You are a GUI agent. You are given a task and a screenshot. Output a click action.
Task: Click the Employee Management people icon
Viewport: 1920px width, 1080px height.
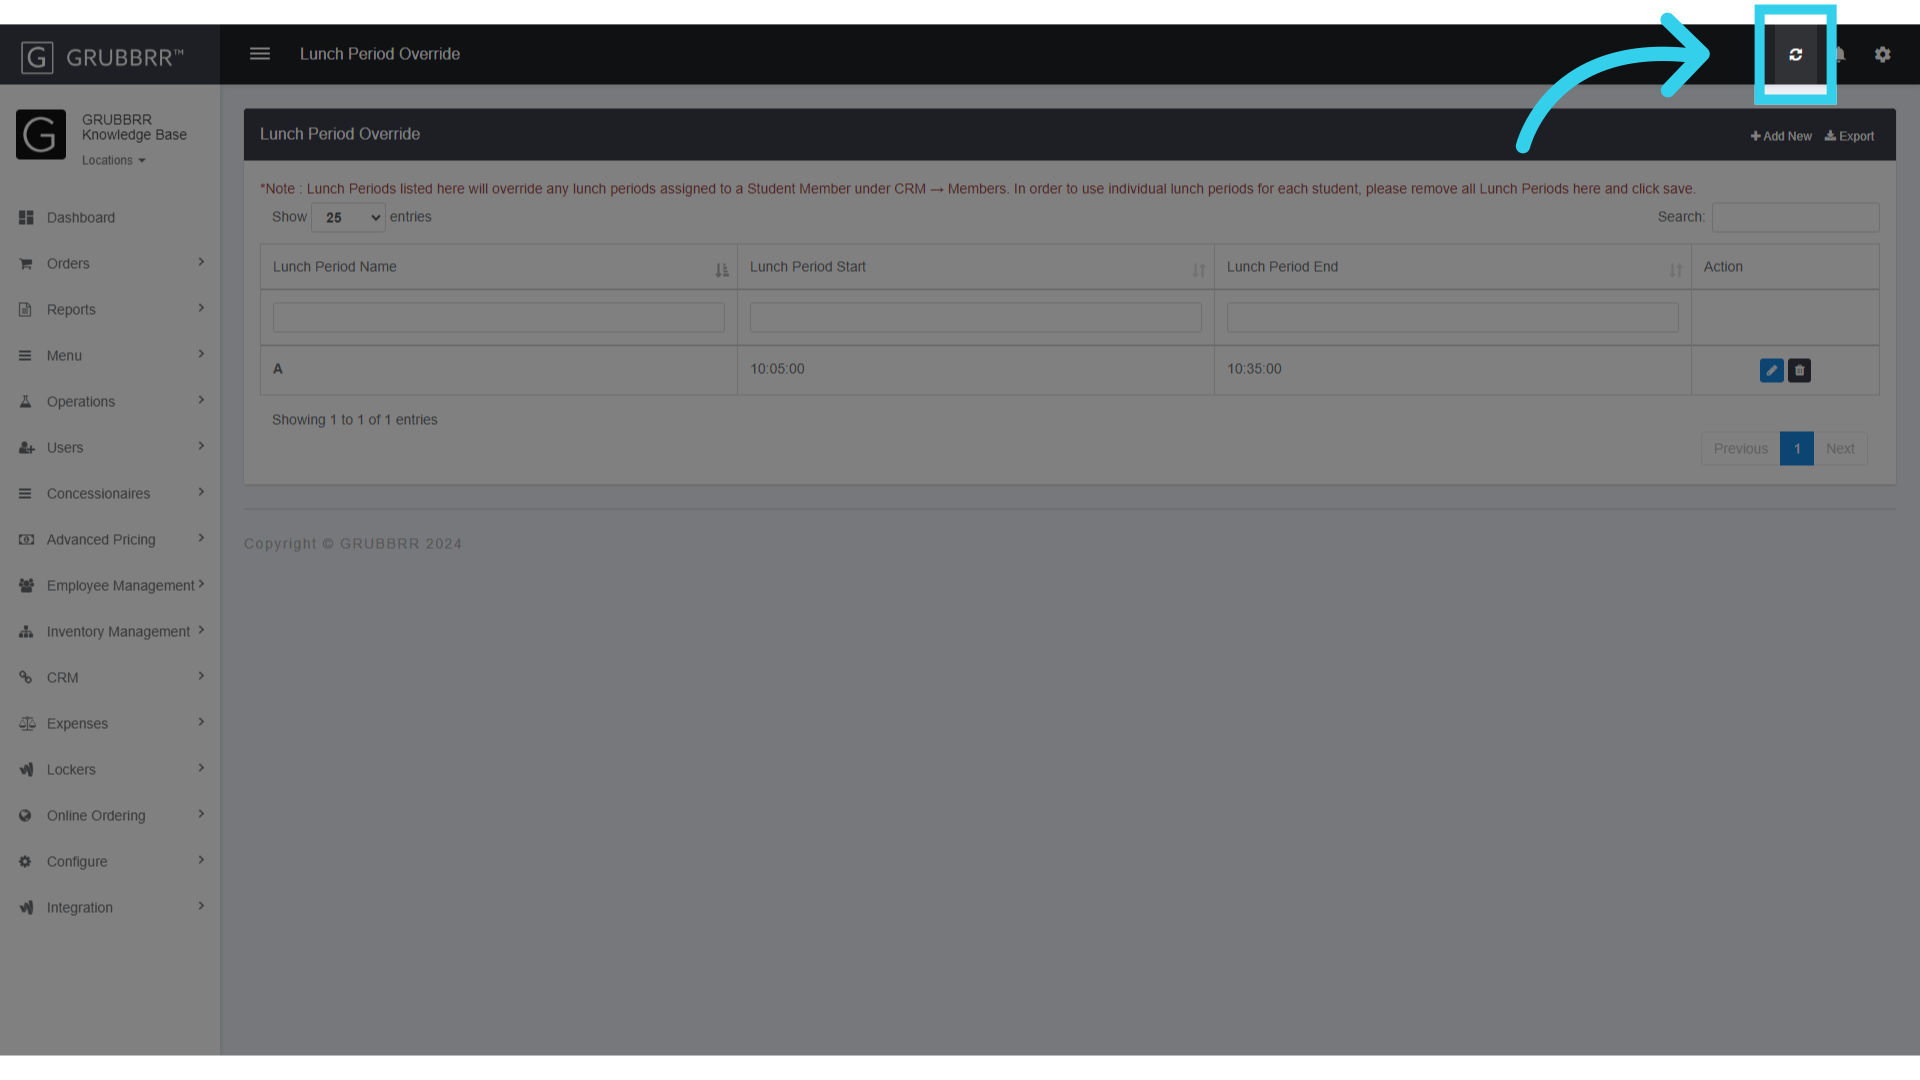(26, 585)
